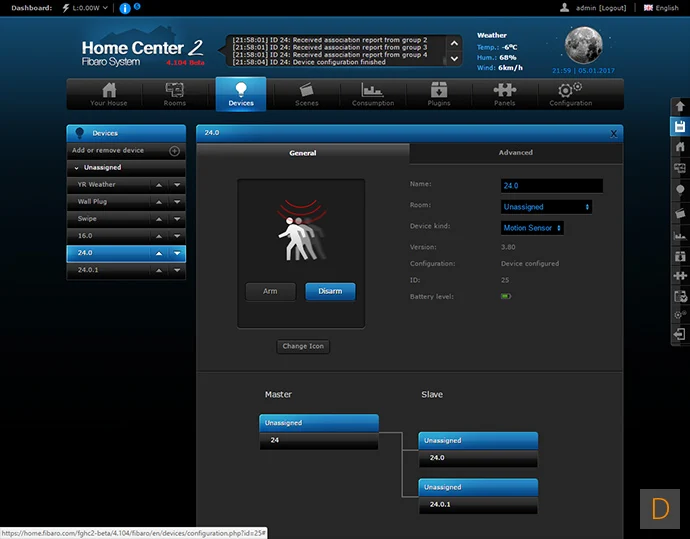The height and width of the screenshot is (539, 690).
Task: Move 24.0 device down in list
Action: (x=177, y=253)
